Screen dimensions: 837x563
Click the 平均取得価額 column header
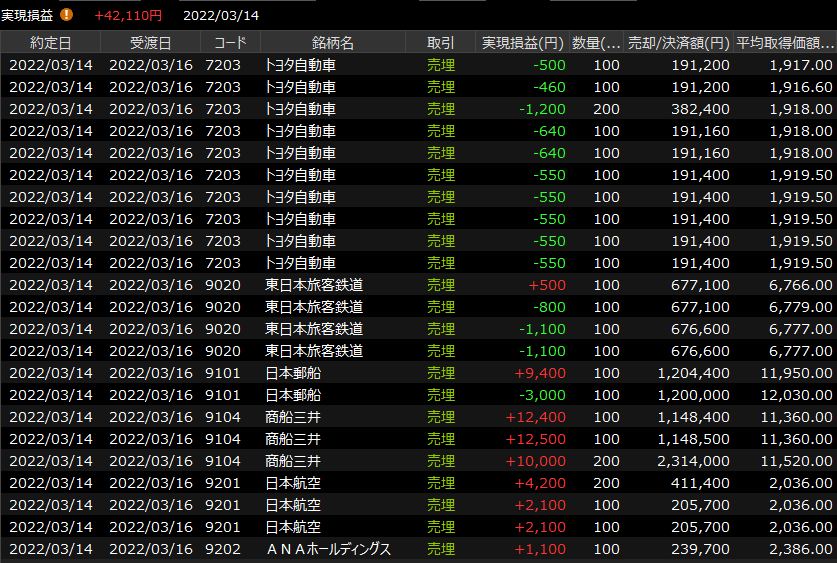click(x=784, y=43)
